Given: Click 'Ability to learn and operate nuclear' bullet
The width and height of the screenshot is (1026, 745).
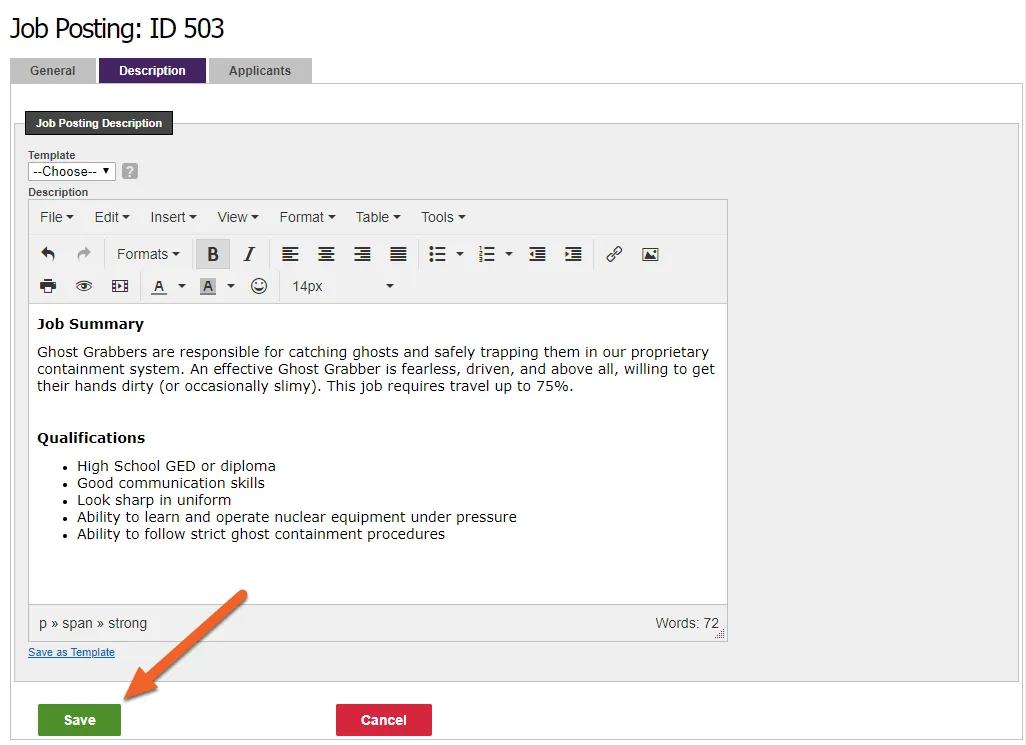Looking at the screenshot, I should coord(296,517).
